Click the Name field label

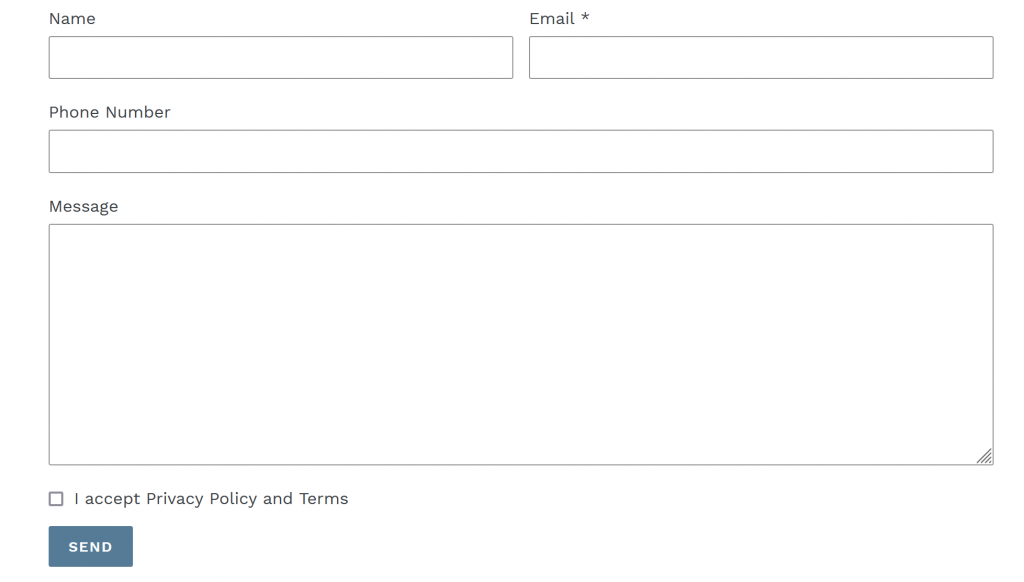pos(71,18)
